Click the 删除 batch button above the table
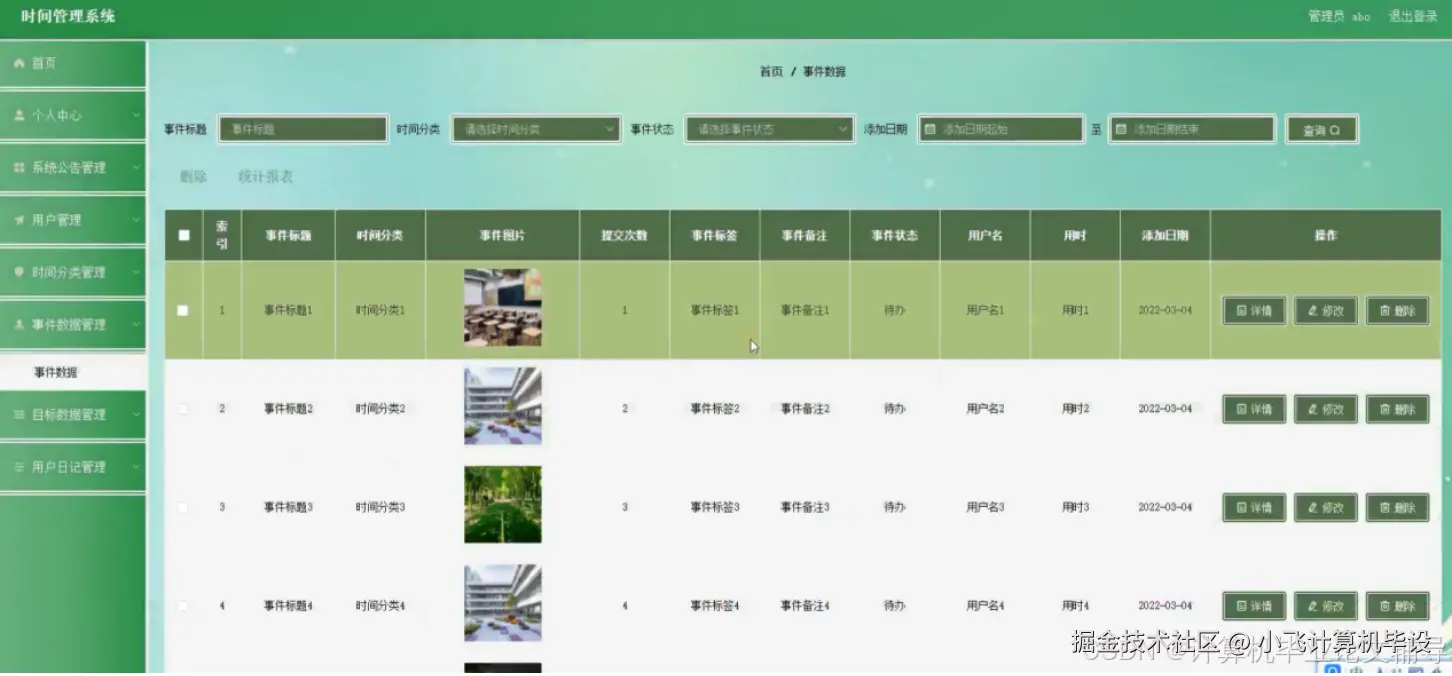Screen dimensions: 1452x676 (x=193, y=177)
